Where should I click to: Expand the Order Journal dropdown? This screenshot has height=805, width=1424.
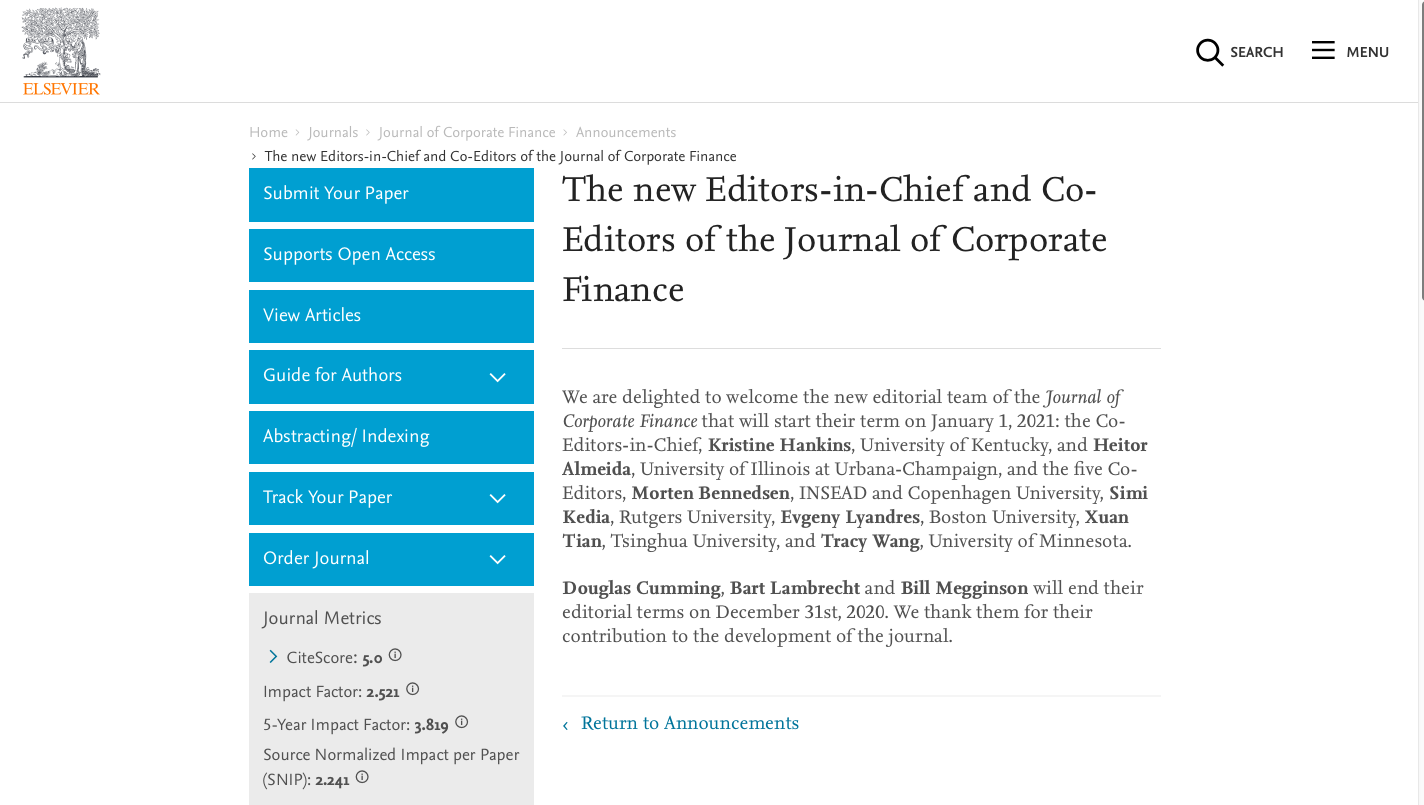pyautogui.click(x=497, y=559)
